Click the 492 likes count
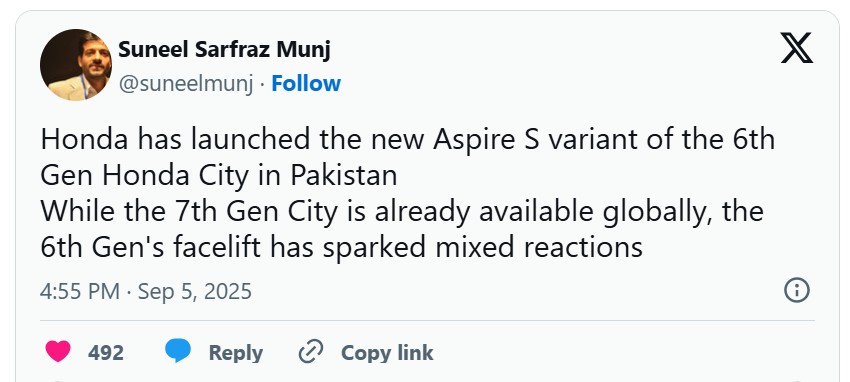The height and width of the screenshot is (382, 850). 106,353
